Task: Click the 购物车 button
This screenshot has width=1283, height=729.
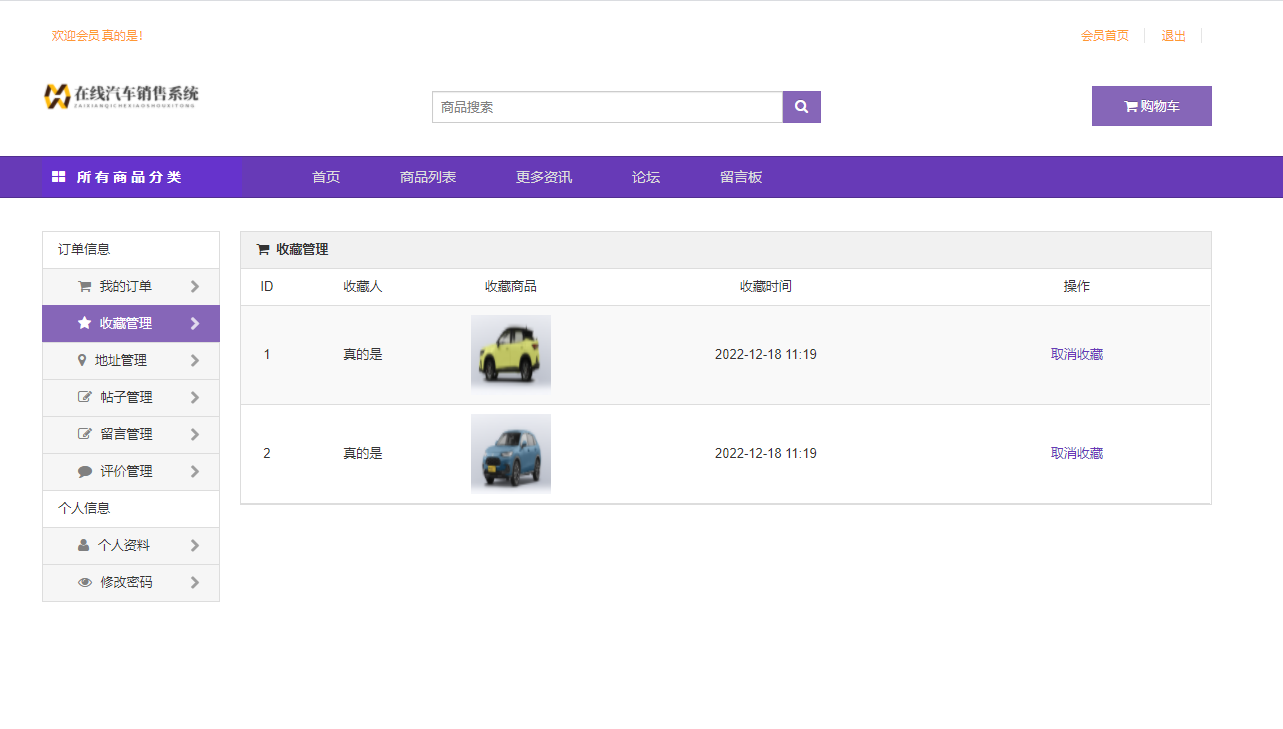Action: tap(1151, 106)
